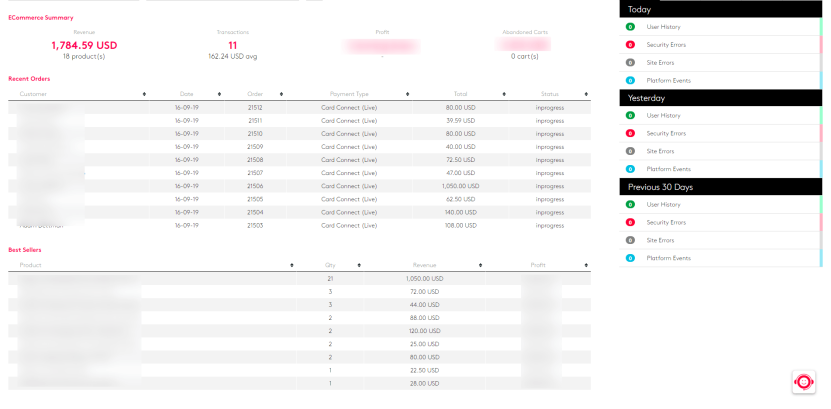Click Best Sellers quantity 21
The width and height of the screenshot is (831, 409).
(330, 279)
